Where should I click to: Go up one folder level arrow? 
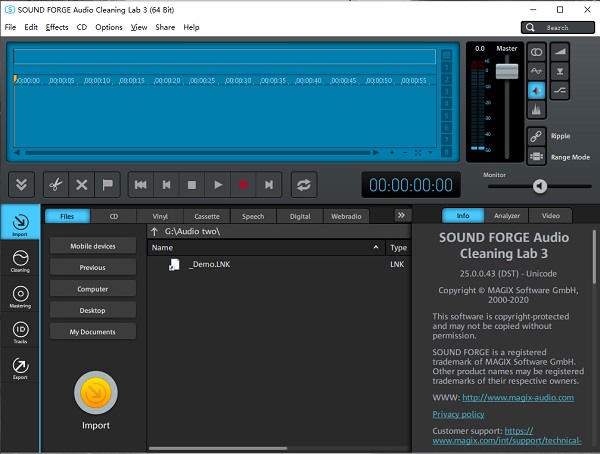pos(155,231)
